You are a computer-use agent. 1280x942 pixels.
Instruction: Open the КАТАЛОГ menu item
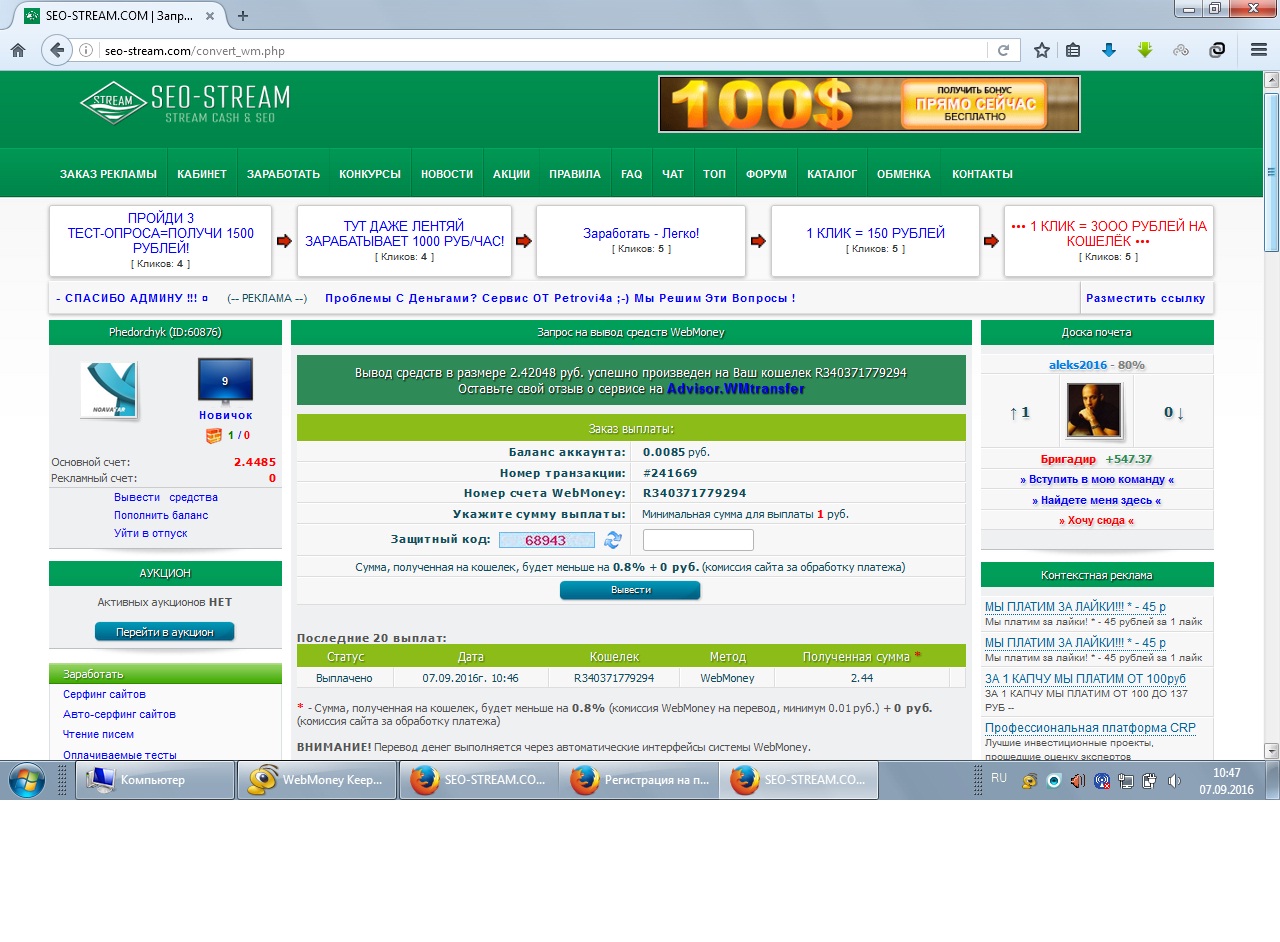click(832, 174)
